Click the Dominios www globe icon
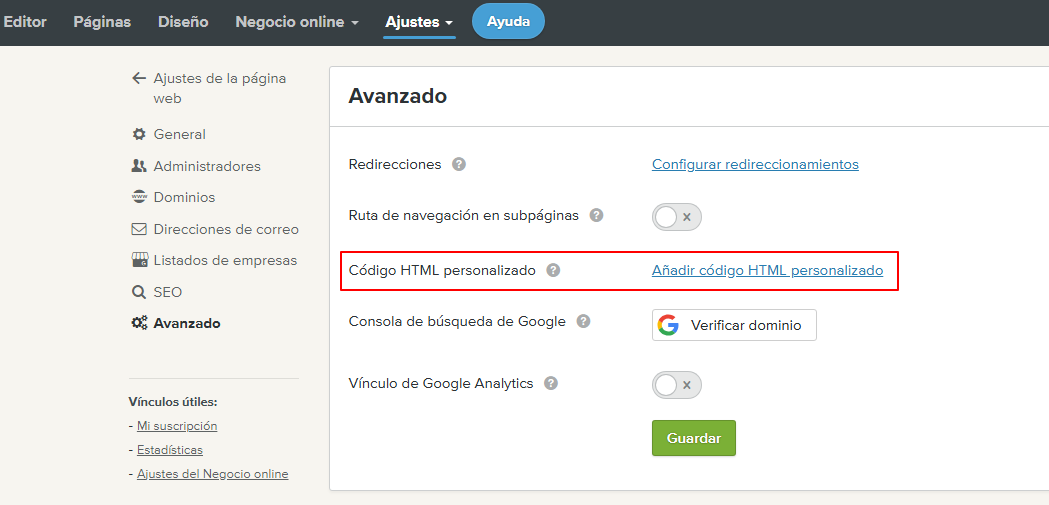 click(x=138, y=197)
